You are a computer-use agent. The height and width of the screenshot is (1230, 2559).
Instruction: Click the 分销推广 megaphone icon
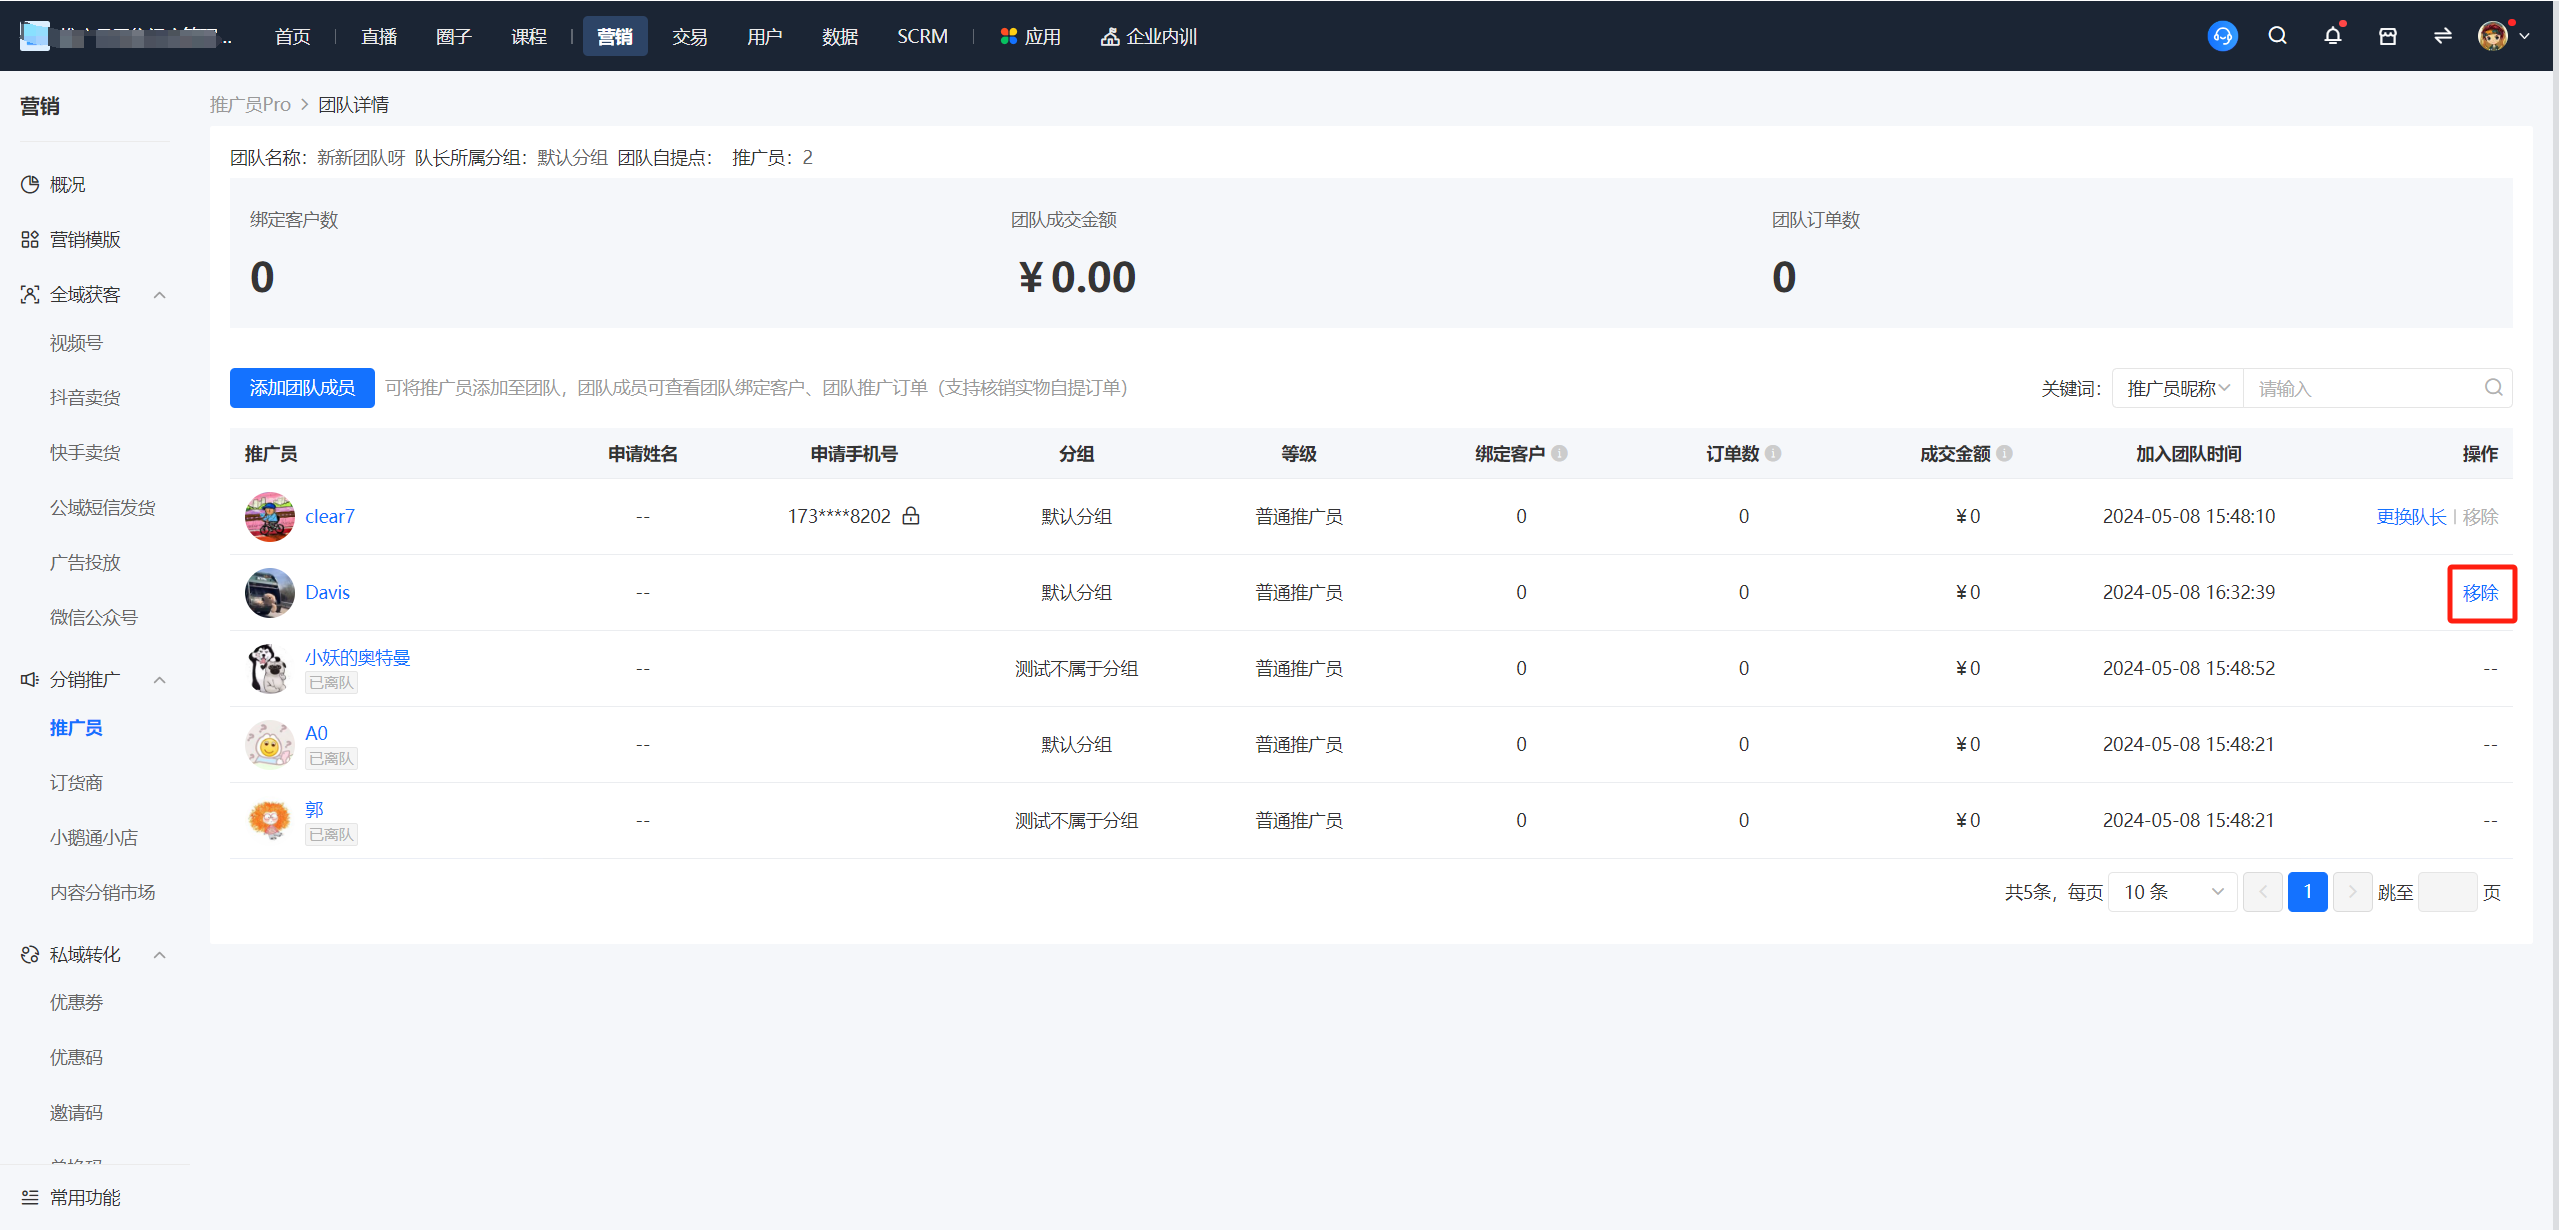(30, 679)
